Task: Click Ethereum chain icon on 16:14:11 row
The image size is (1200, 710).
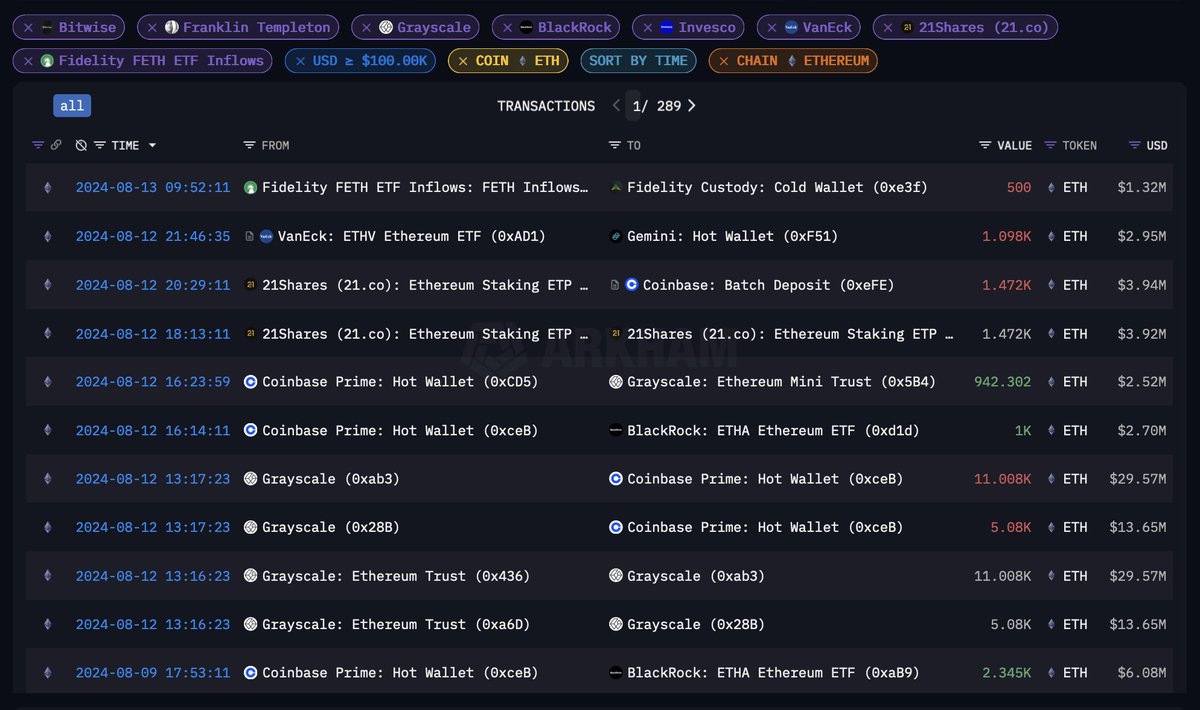Action: click(46, 431)
